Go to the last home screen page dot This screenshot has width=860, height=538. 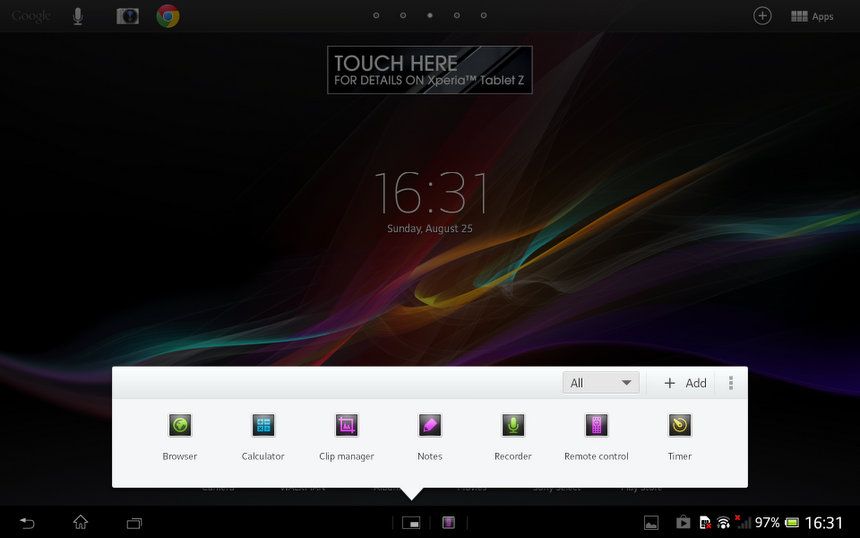point(484,16)
